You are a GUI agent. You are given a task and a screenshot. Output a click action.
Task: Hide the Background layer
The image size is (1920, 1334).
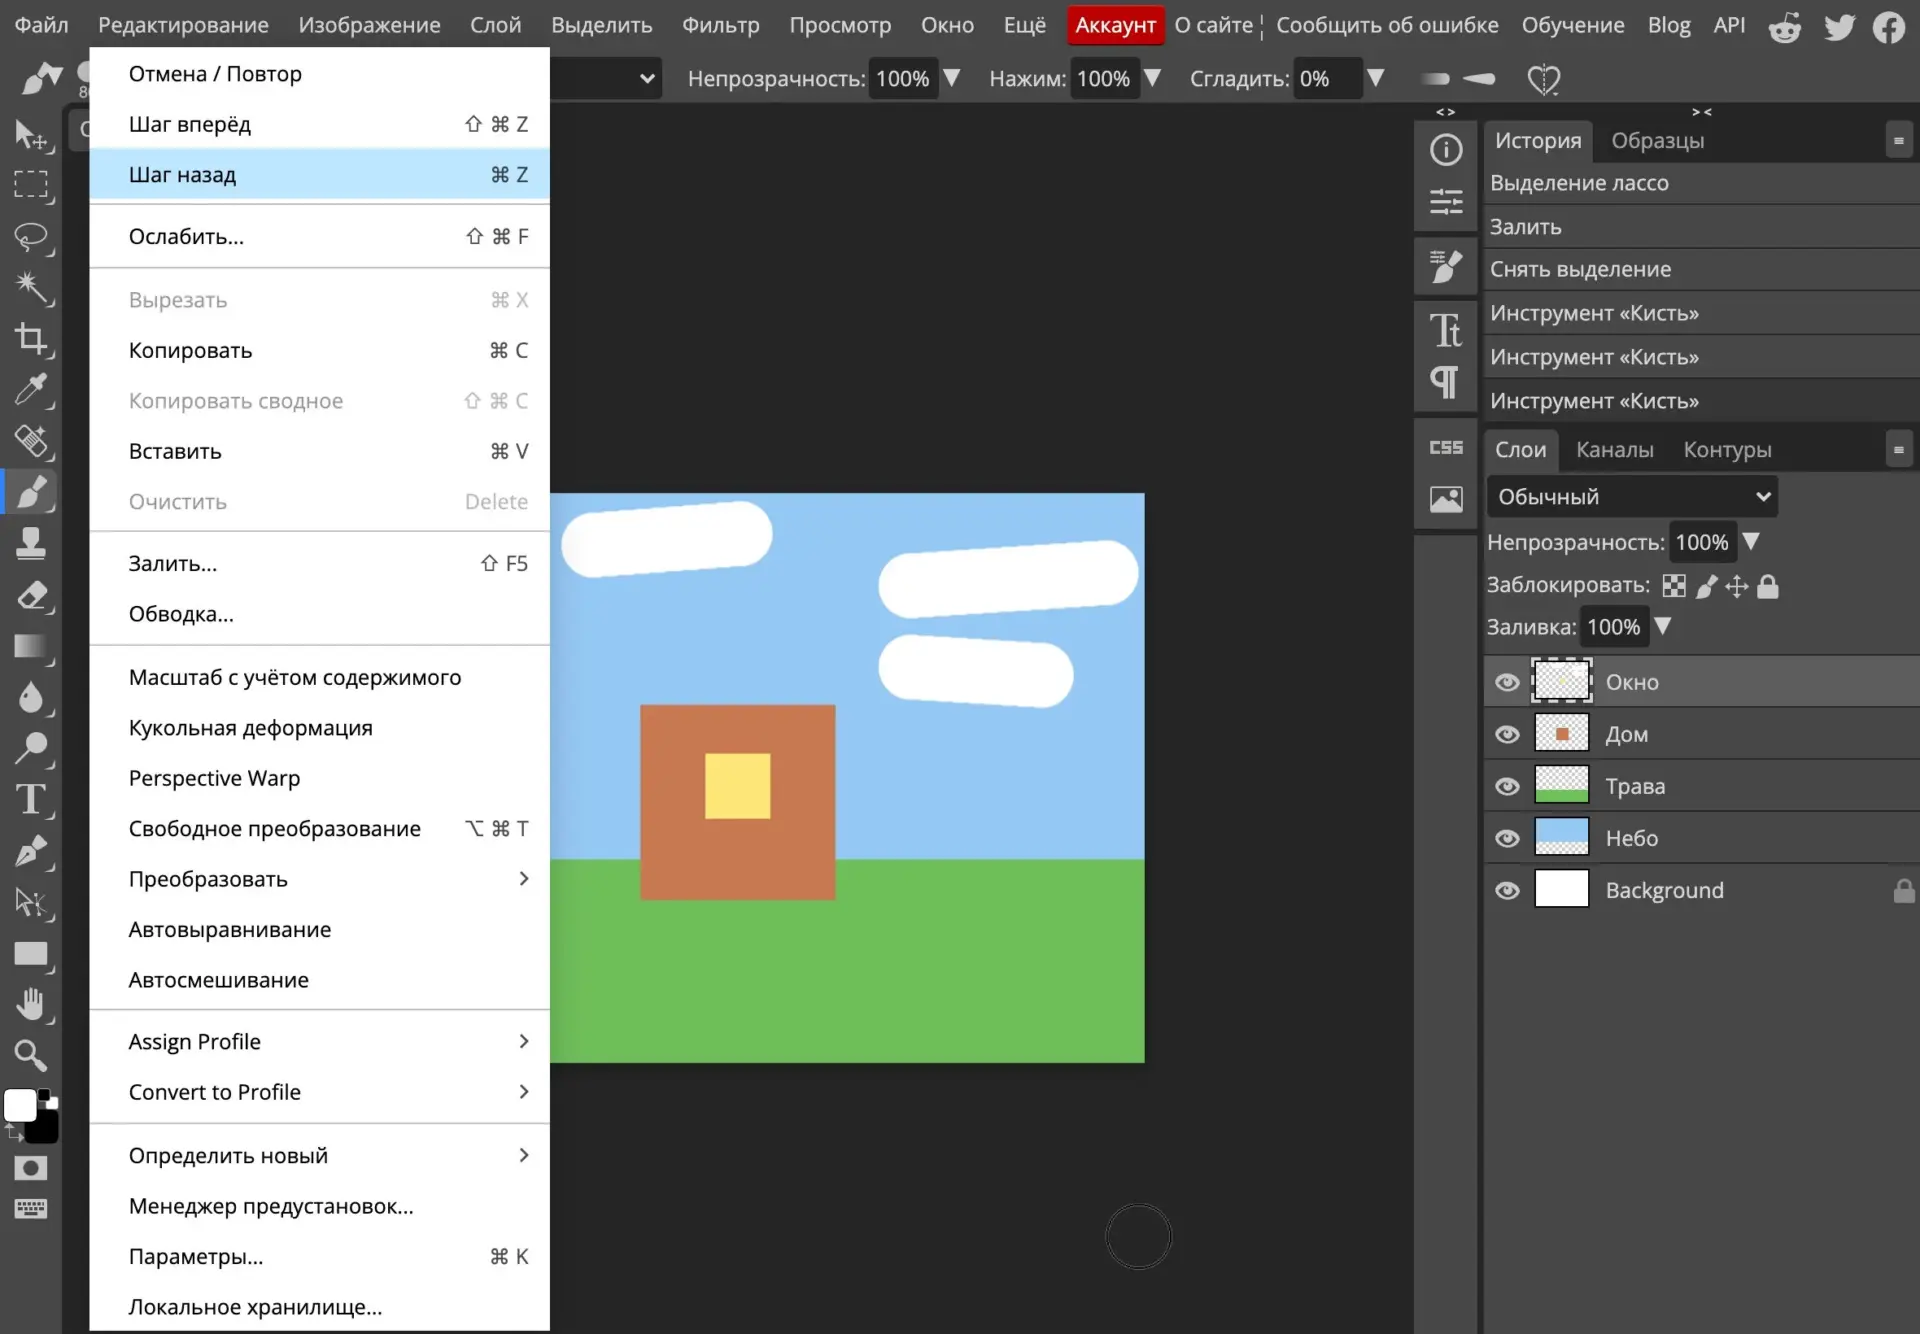[1507, 890]
